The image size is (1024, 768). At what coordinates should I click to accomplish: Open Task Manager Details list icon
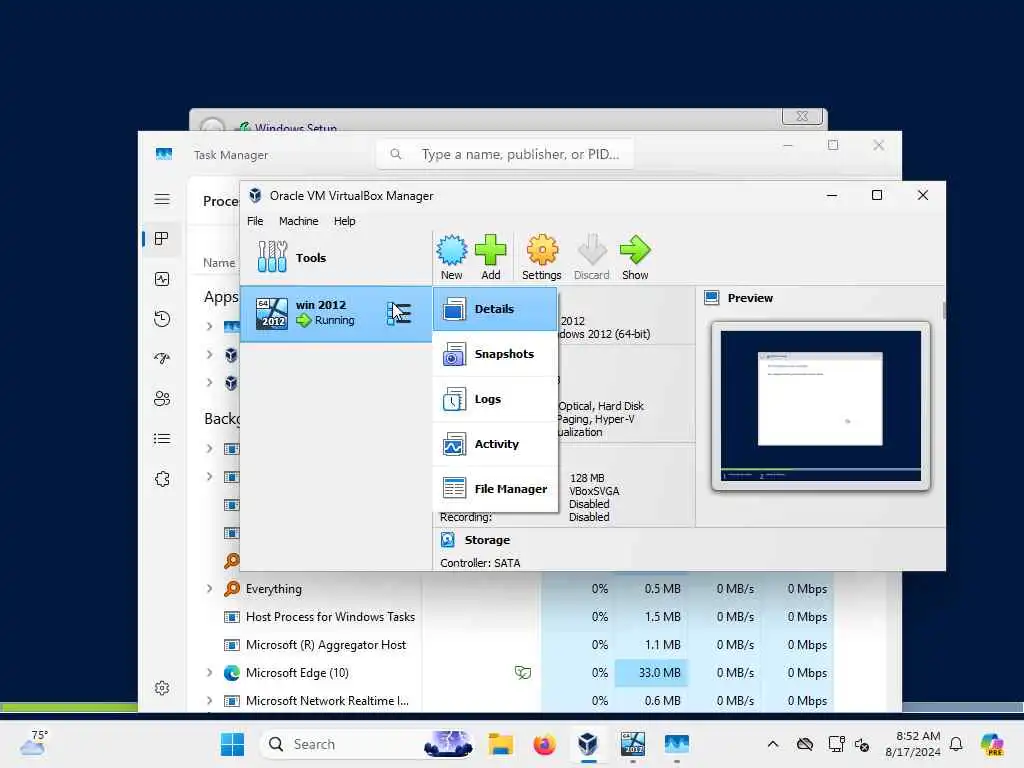162,439
